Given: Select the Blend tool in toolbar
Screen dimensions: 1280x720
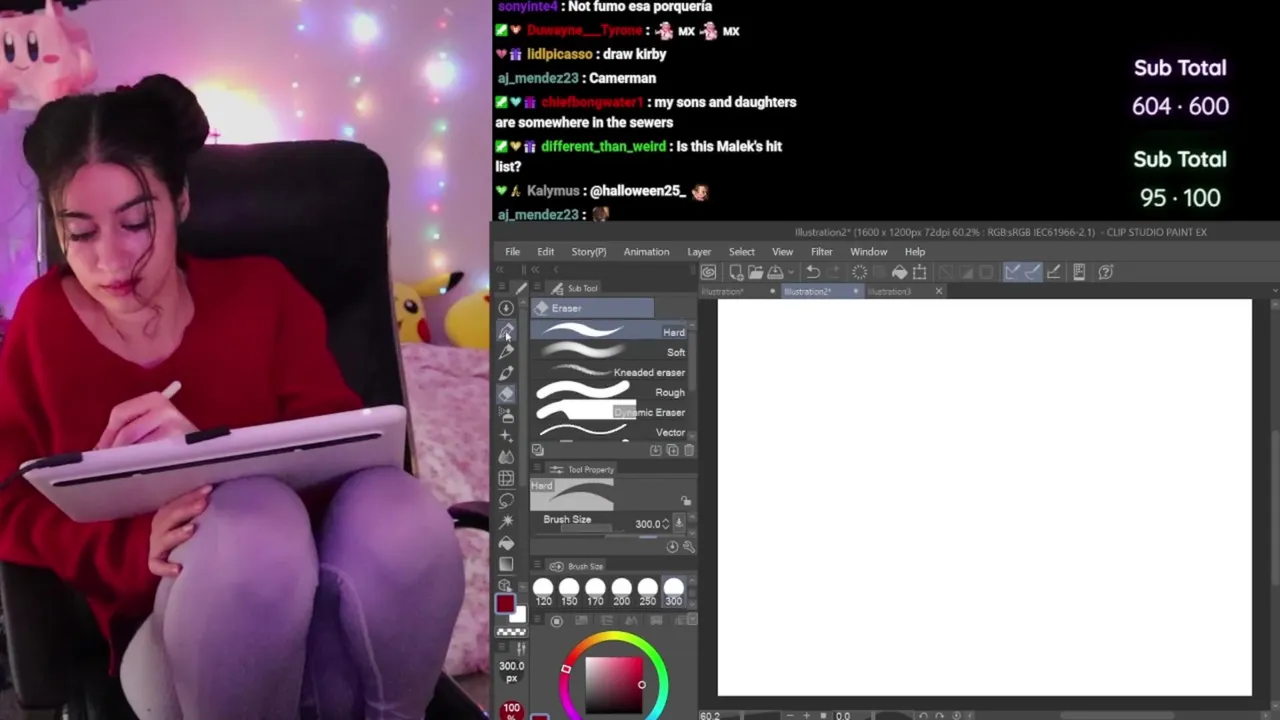Looking at the screenshot, I should [x=506, y=457].
